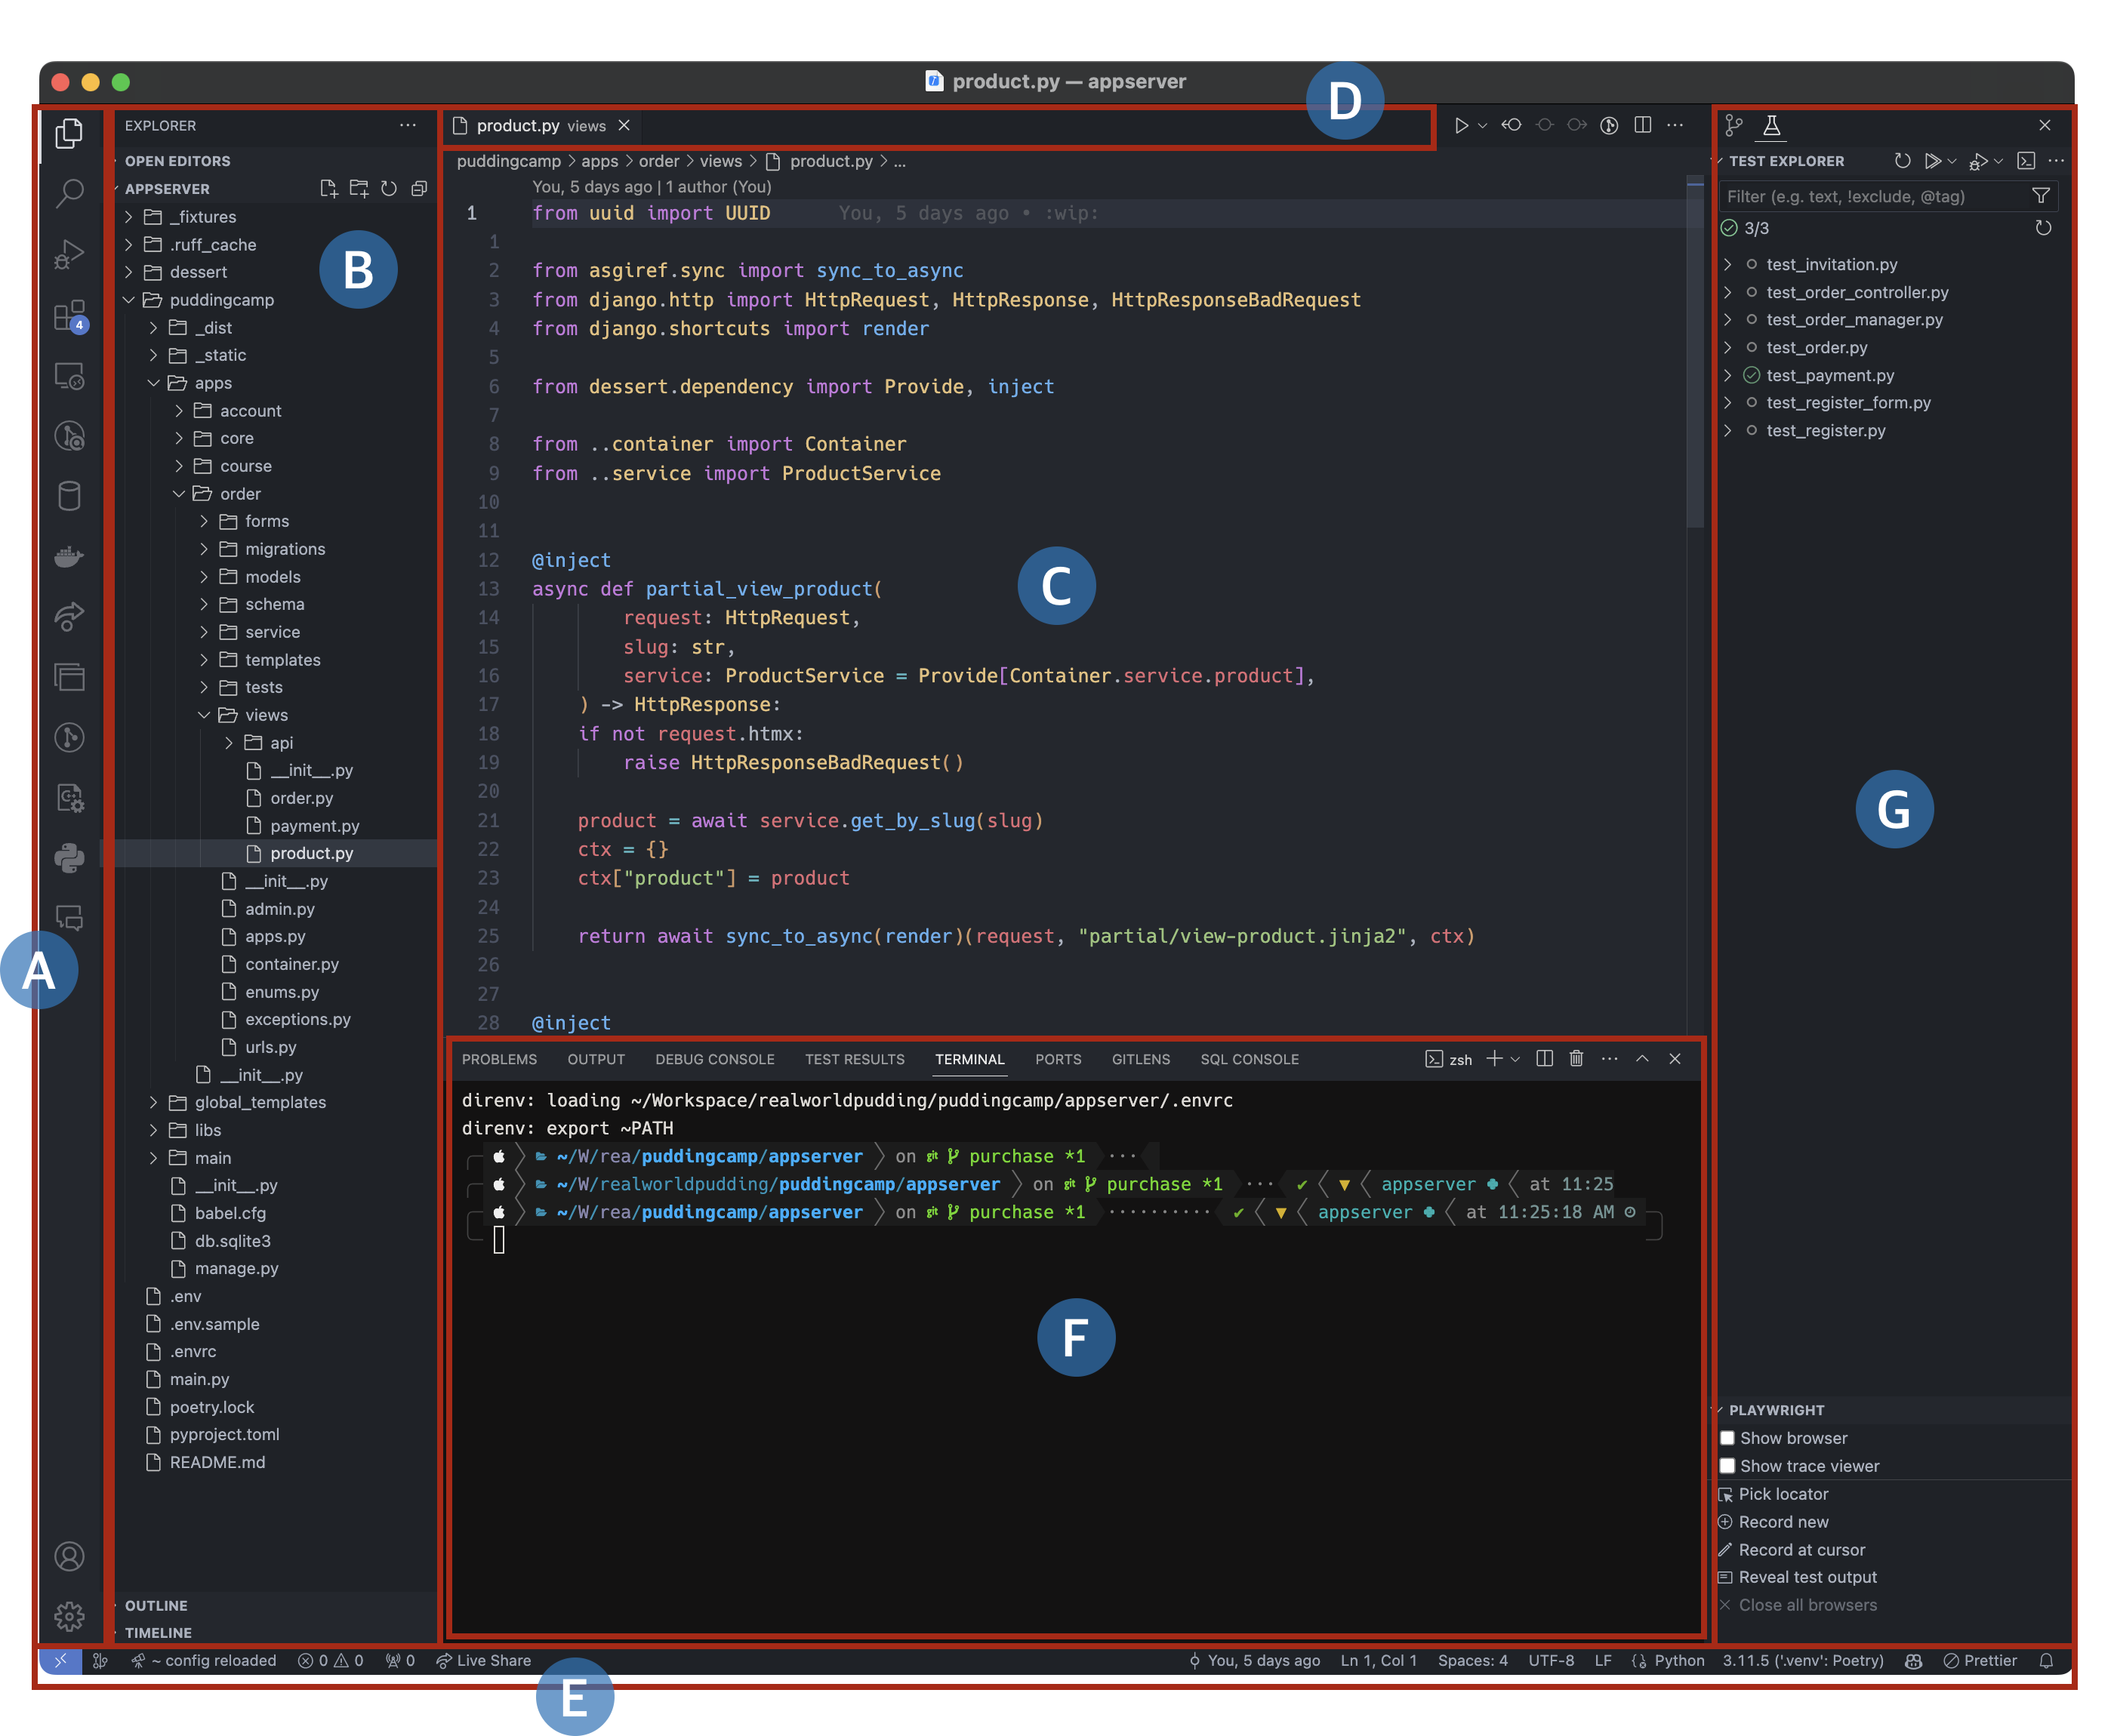This screenshot has height=1736, width=2114.
Task: Switch to the SQL CONSOLE tab
Action: click(x=1250, y=1059)
